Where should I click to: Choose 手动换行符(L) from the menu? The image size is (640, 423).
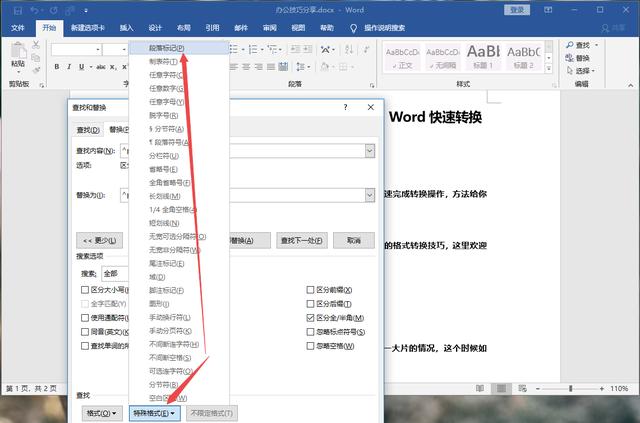point(179,317)
